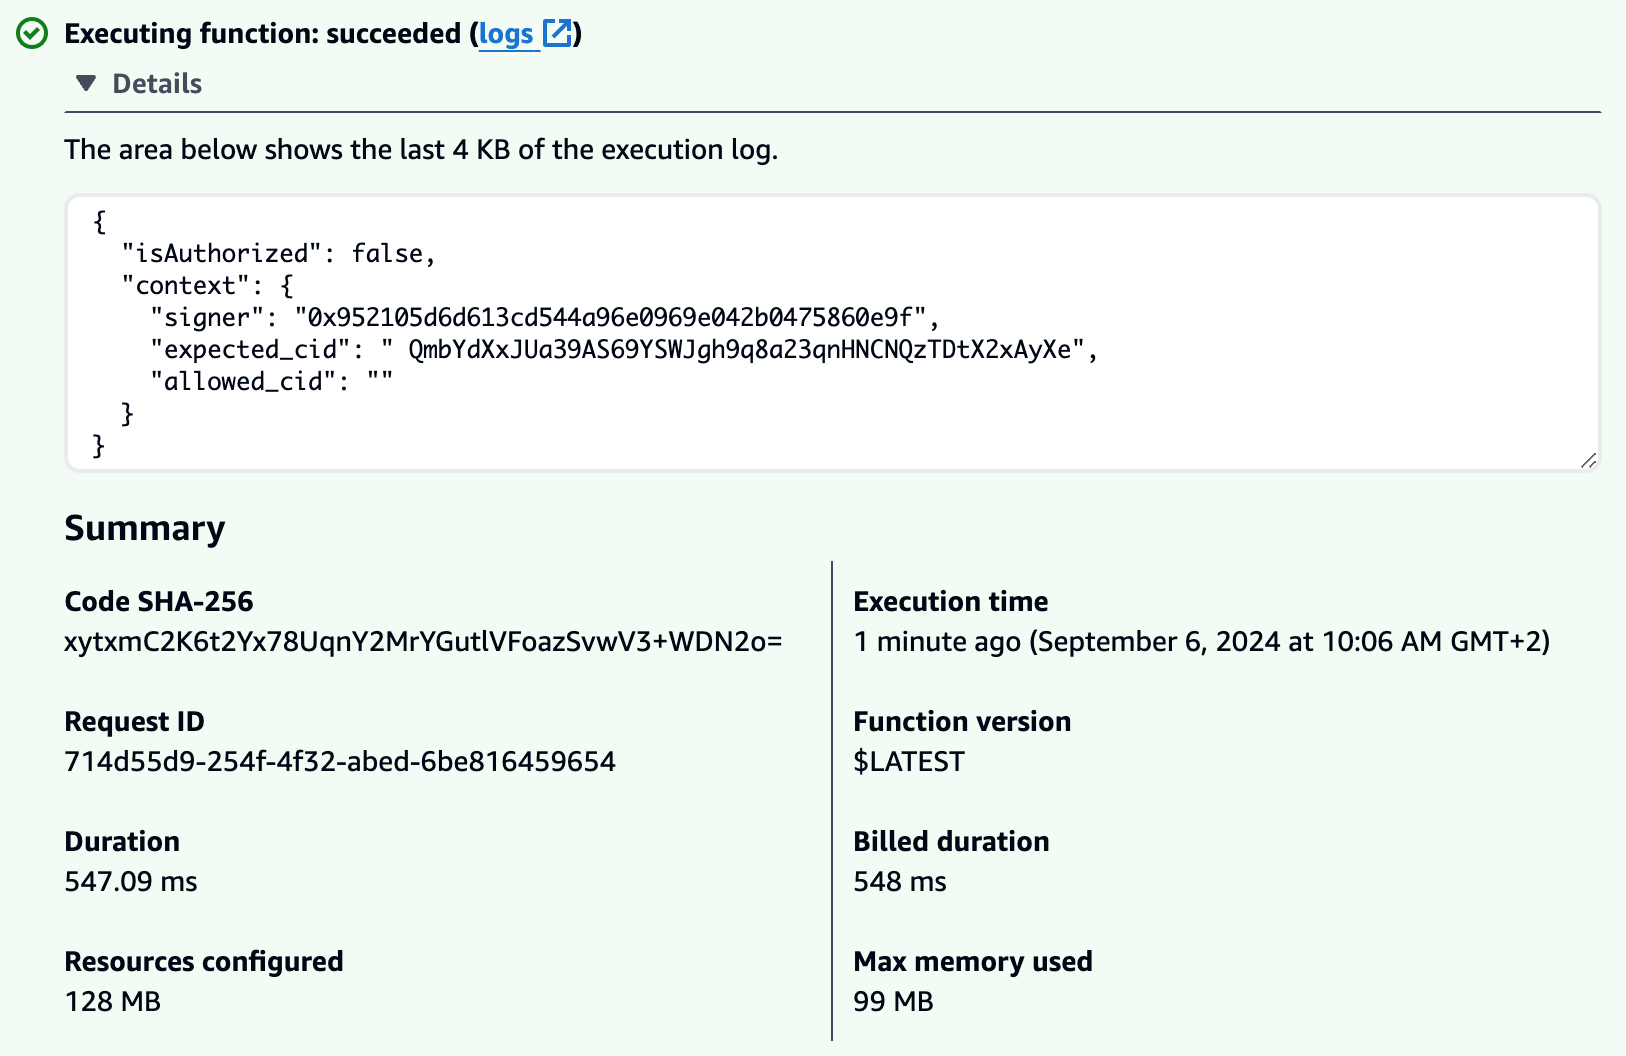Select the Code SHA-256 value text
The width and height of the screenshot is (1626, 1056).
424,641
